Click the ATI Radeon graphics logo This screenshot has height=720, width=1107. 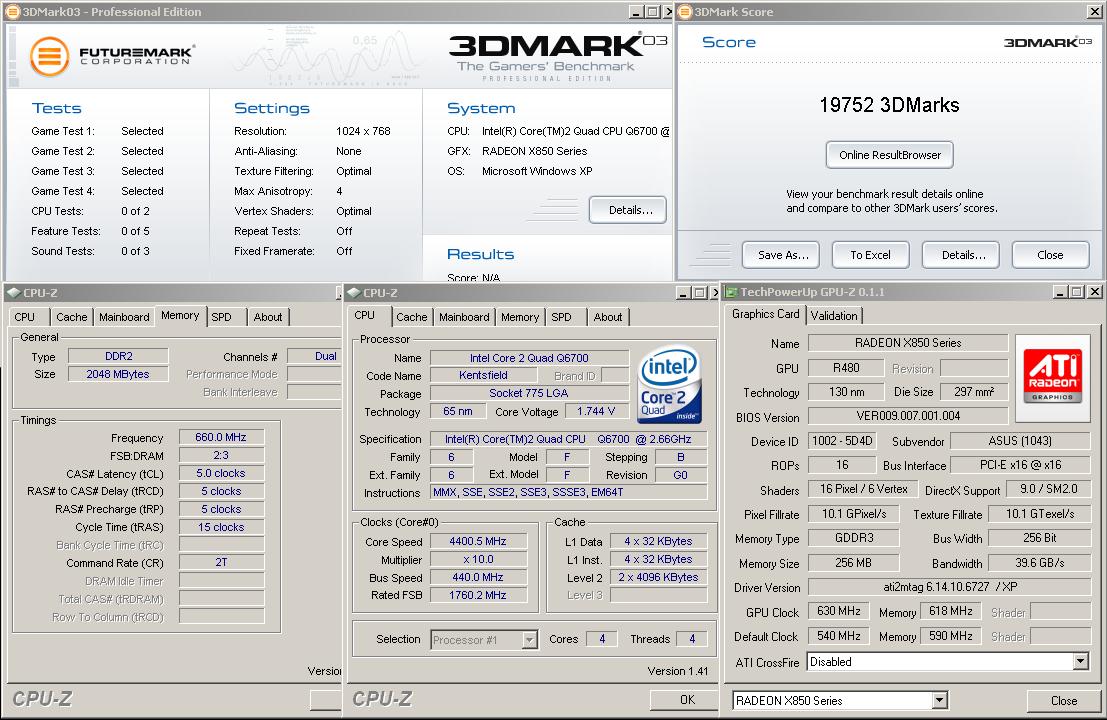pyautogui.click(x=1052, y=377)
